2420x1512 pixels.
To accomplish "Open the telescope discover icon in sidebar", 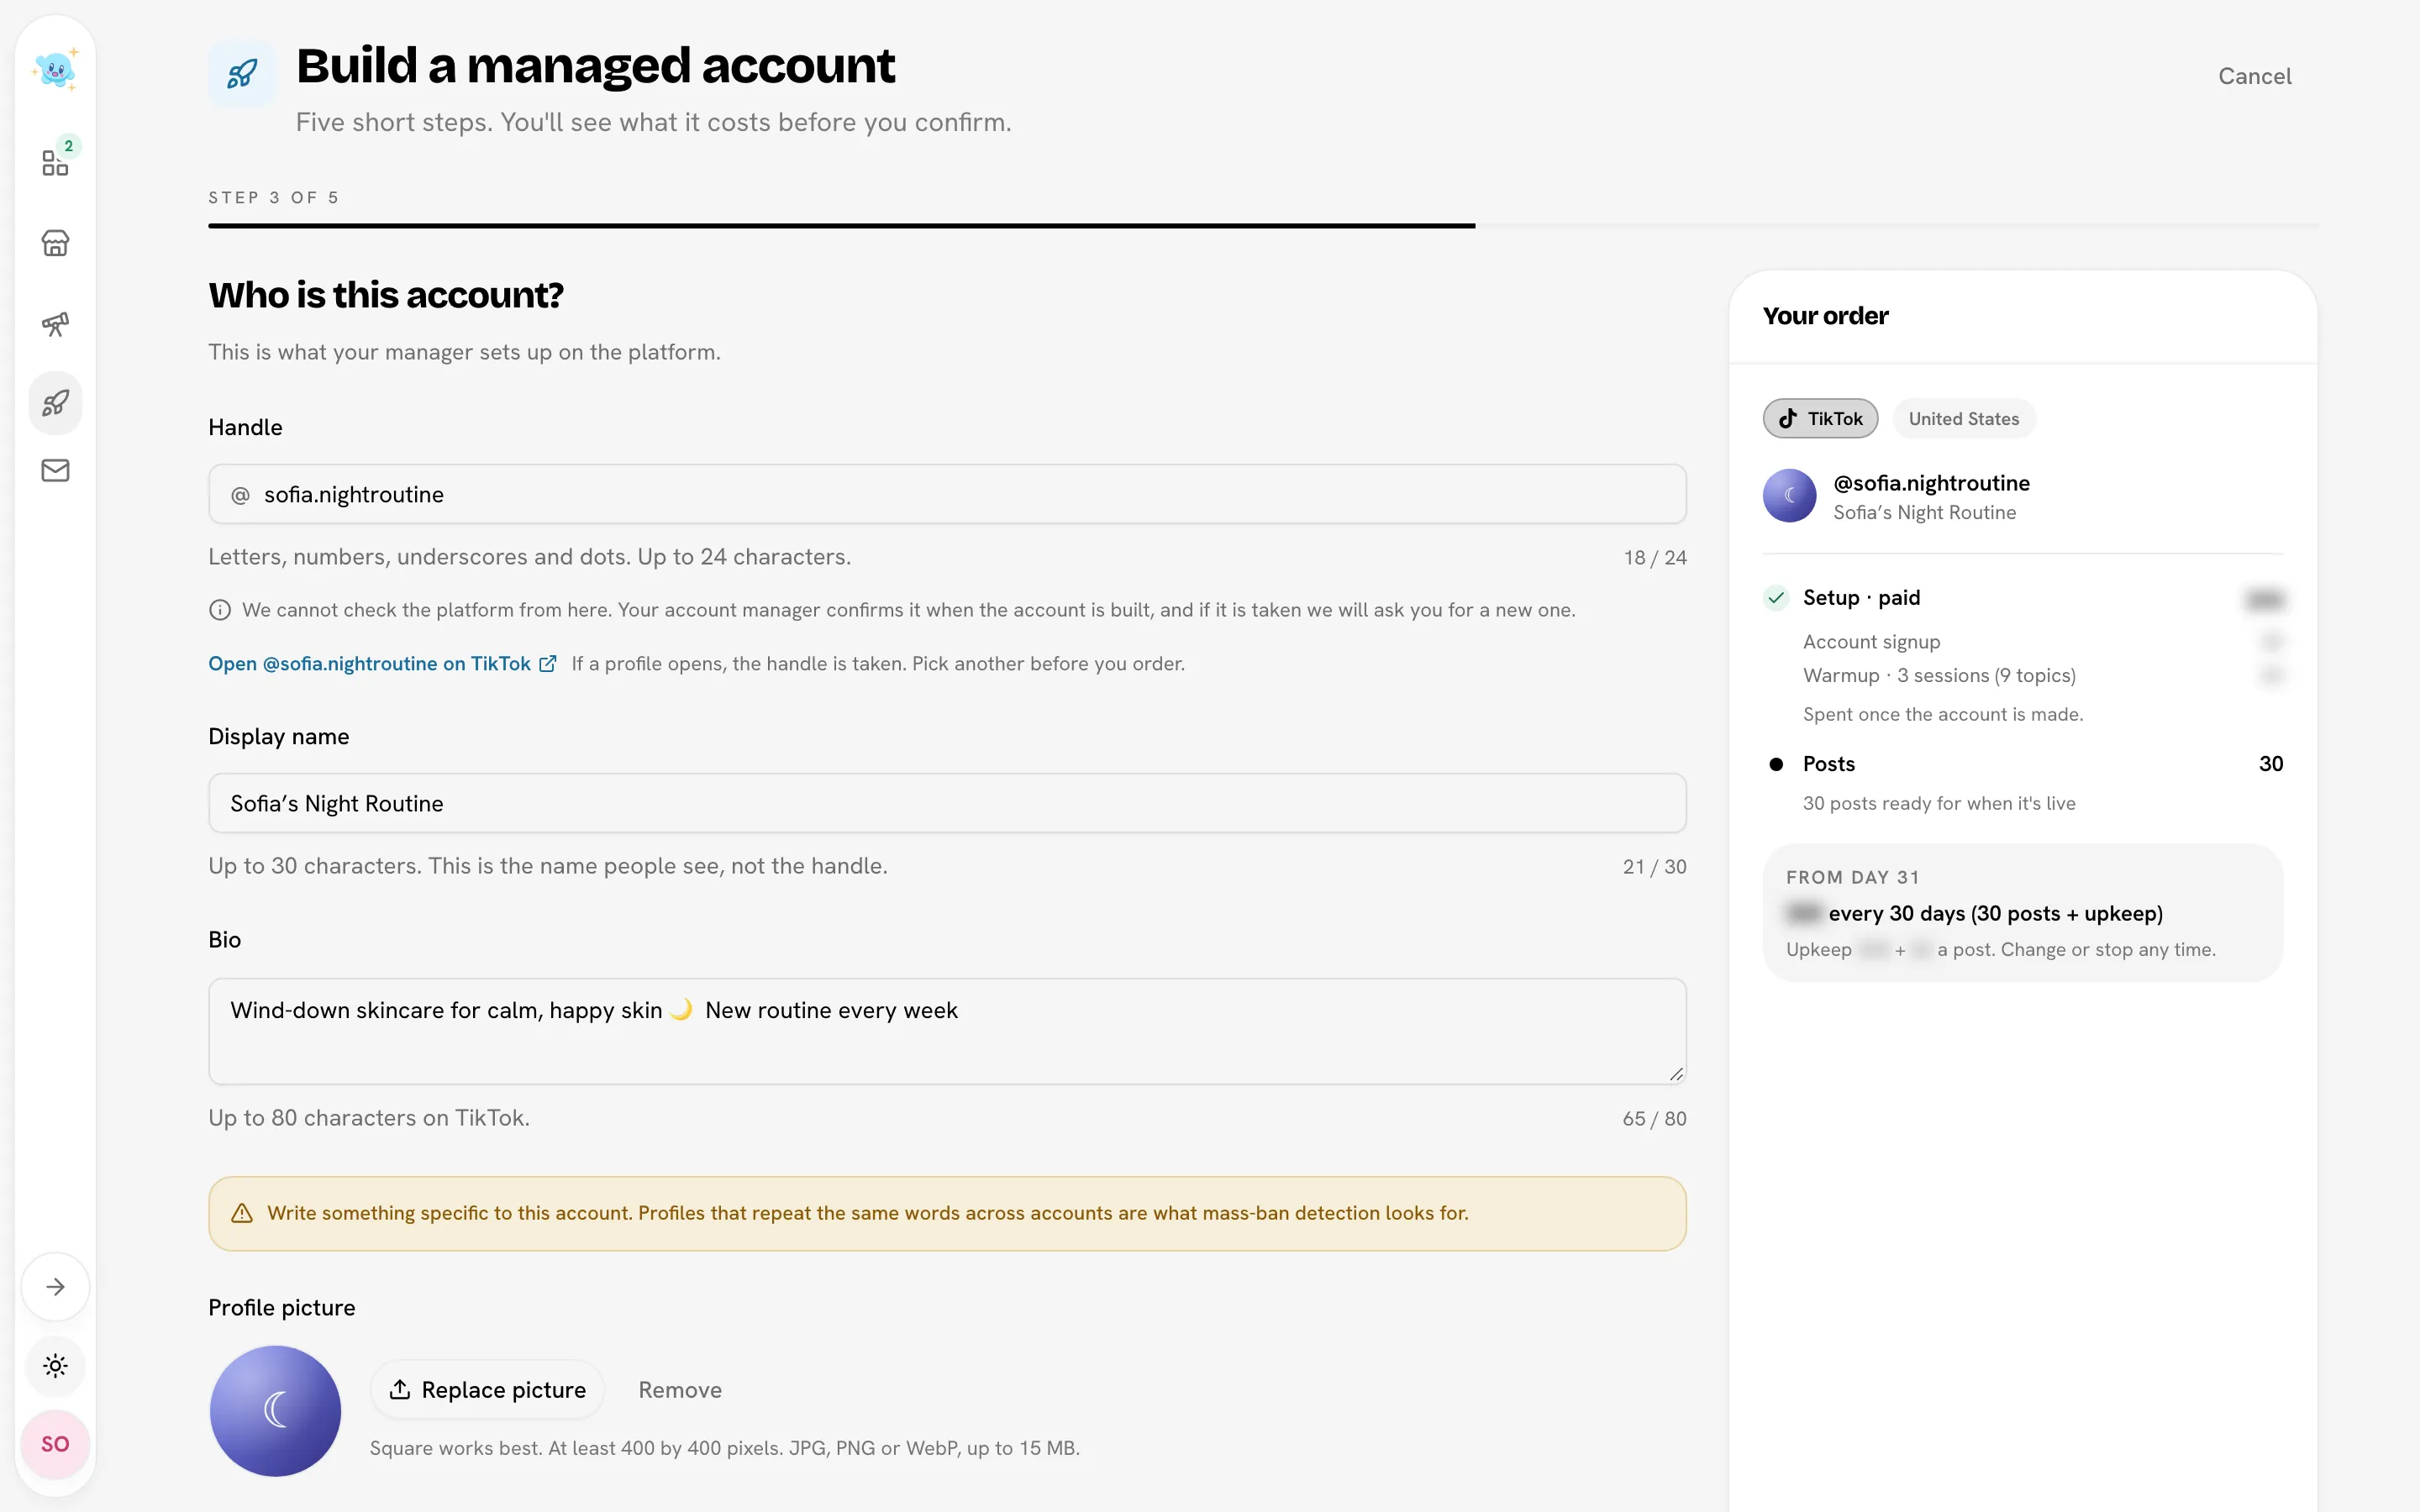I will 55,323.
